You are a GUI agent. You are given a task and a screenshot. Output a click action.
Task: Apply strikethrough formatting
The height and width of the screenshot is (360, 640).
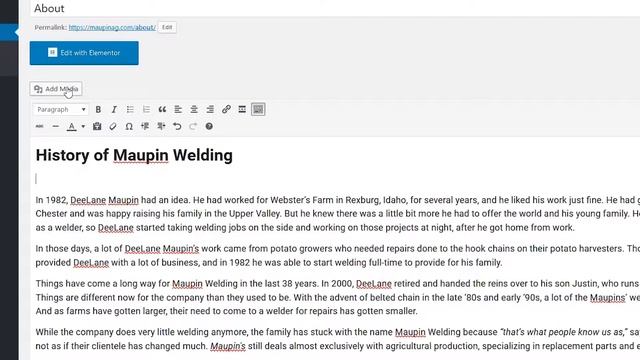(40, 127)
